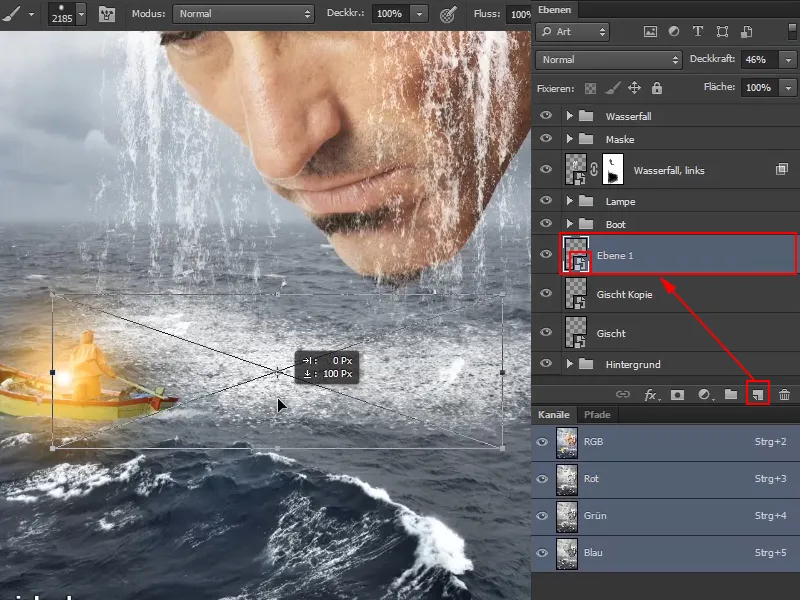Open the Art layer filter dropdown
This screenshot has width=800, height=600.
point(572,32)
